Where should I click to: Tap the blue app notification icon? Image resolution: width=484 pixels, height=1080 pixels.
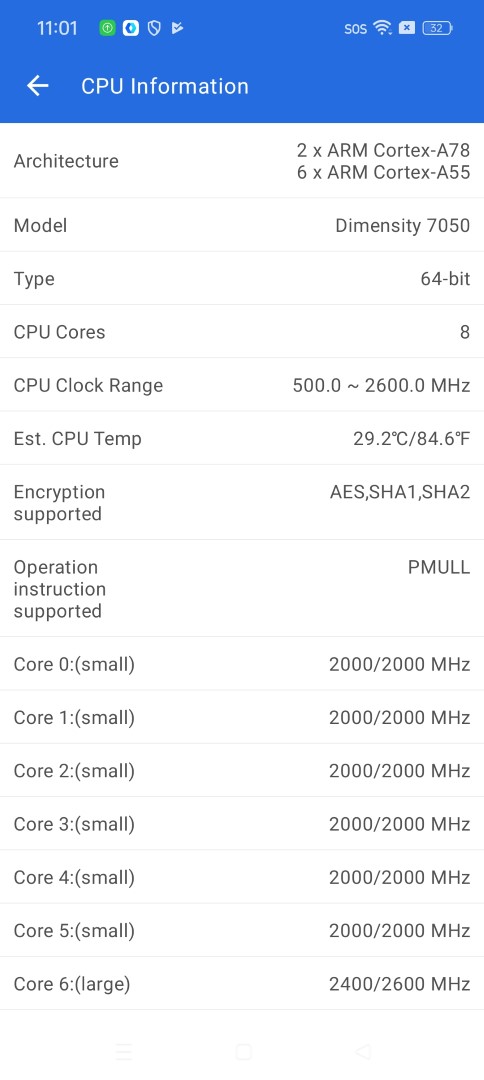coord(131,28)
